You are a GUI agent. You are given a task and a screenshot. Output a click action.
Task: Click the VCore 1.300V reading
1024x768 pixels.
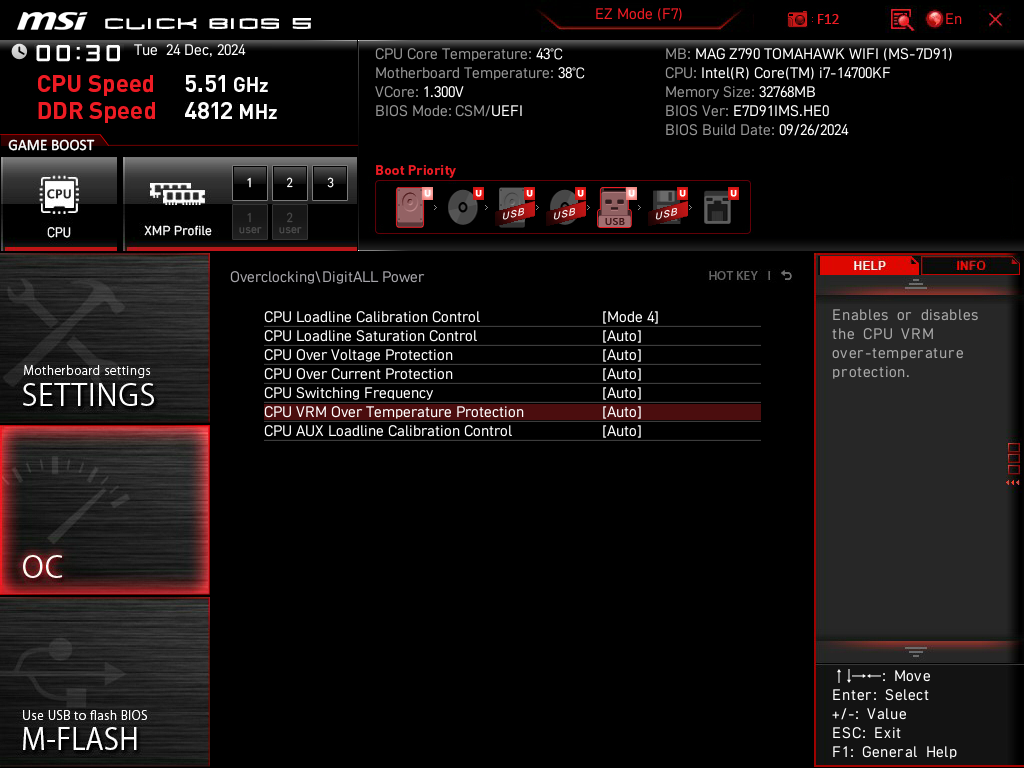tap(419, 92)
